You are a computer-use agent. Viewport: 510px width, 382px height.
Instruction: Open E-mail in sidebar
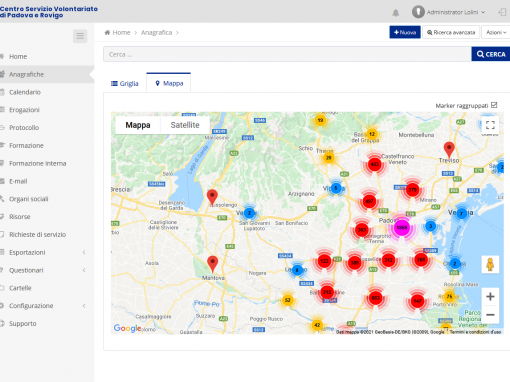18,181
